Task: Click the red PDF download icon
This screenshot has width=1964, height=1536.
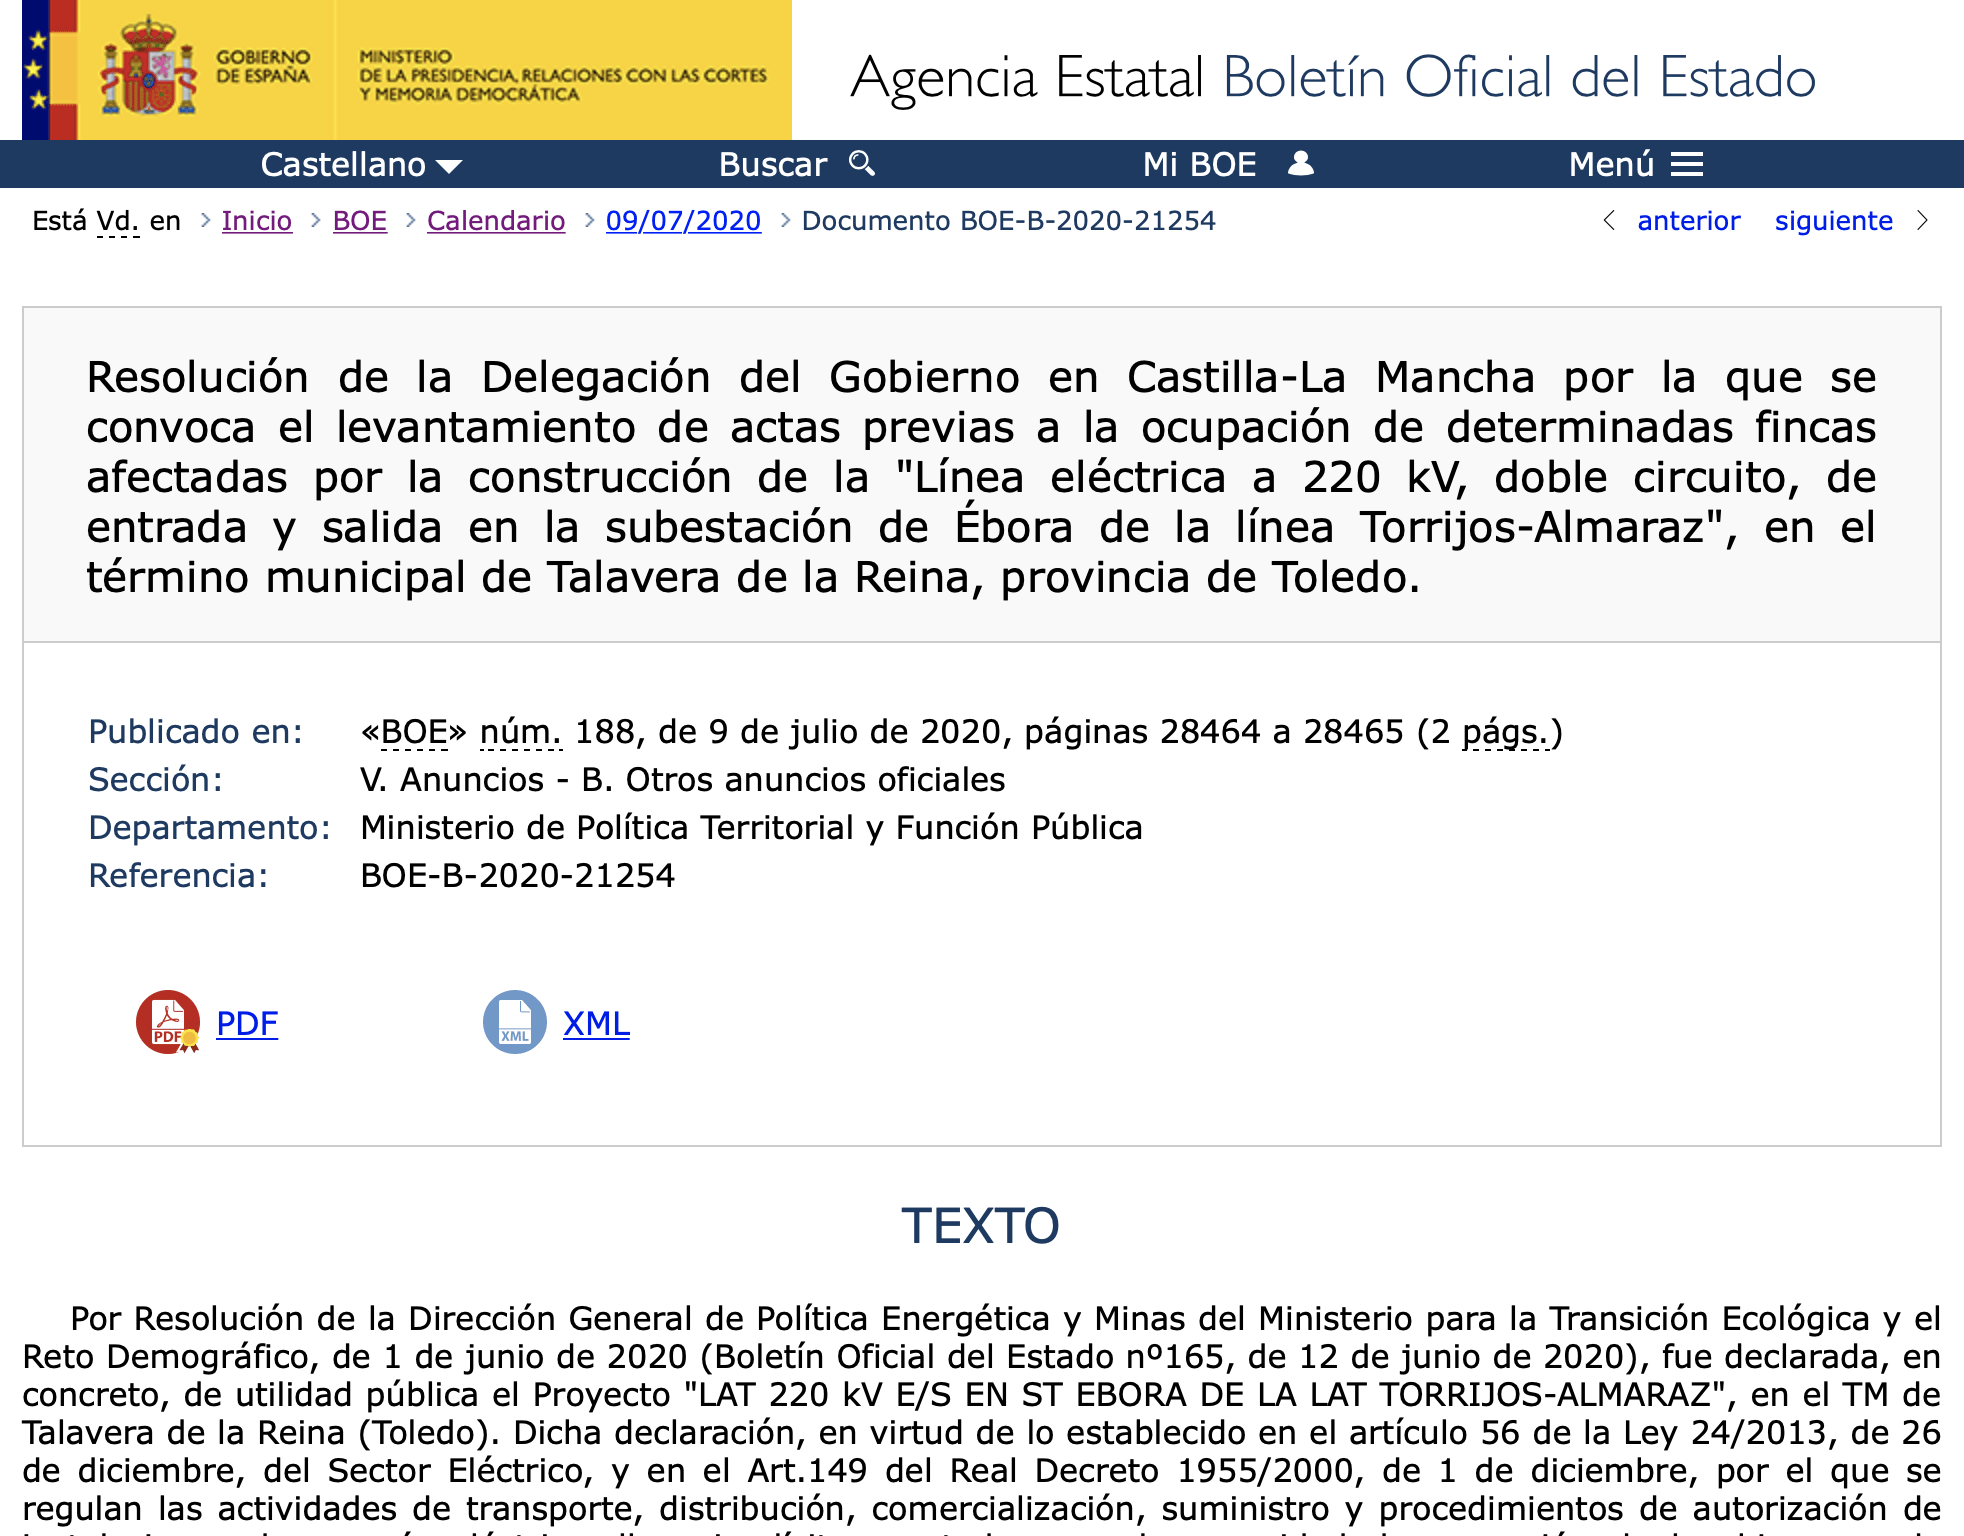Action: pos(168,1022)
